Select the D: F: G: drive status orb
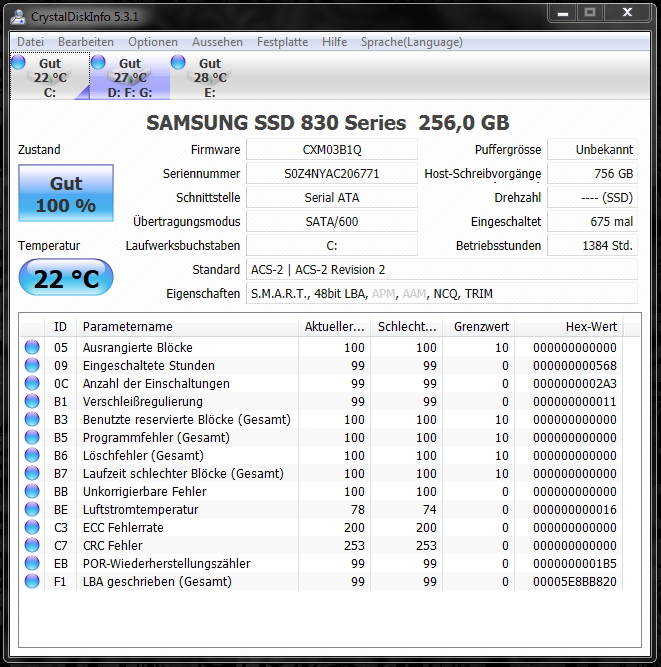 pos(98,62)
